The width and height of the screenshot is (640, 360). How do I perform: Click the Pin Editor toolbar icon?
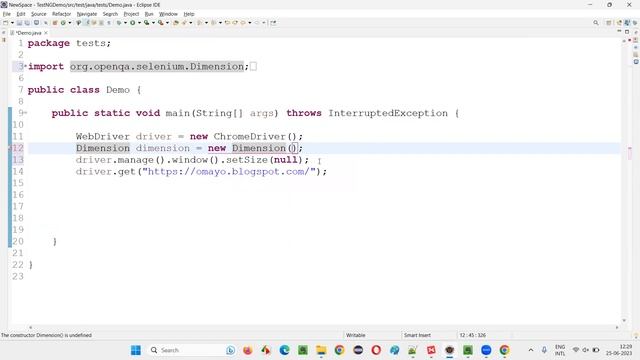pos(273,23)
